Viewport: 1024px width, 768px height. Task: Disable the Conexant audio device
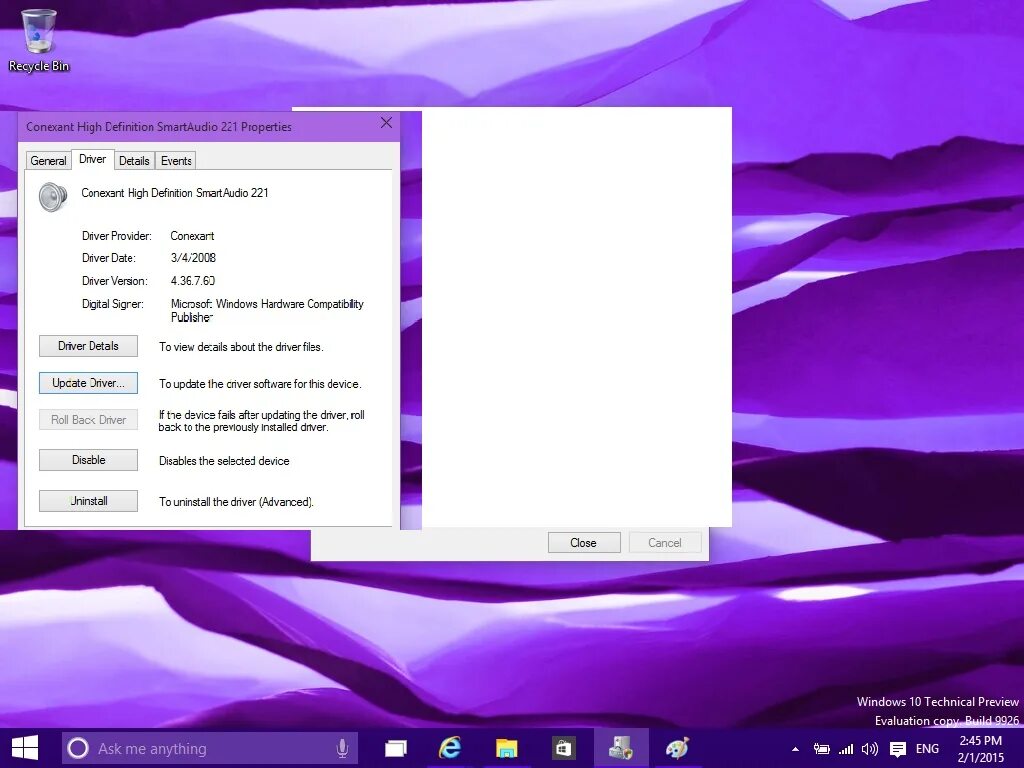click(x=88, y=460)
